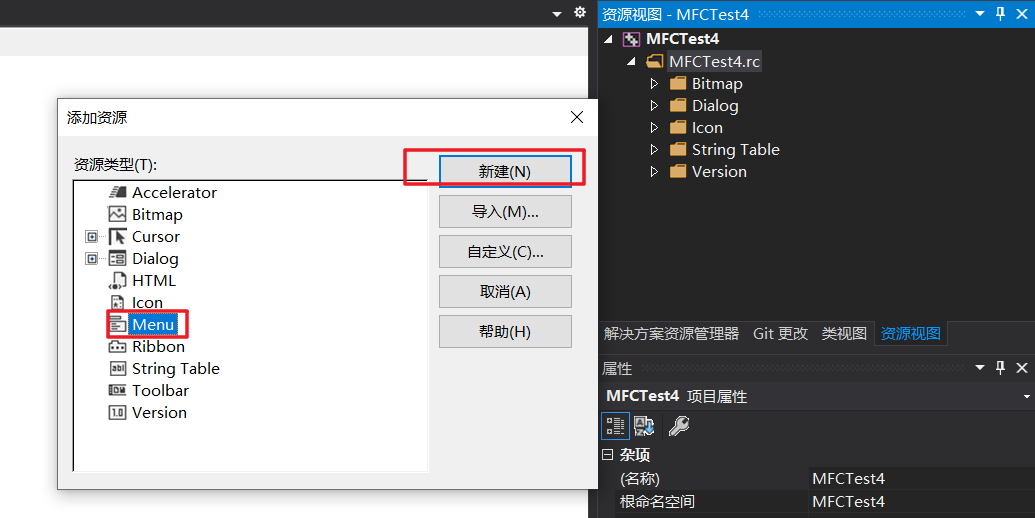Image resolution: width=1035 pixels, height=518 pixels.
Task: Click the Dialog resource icon in type list
Action: pyautogui.click(x=117, y=258)
